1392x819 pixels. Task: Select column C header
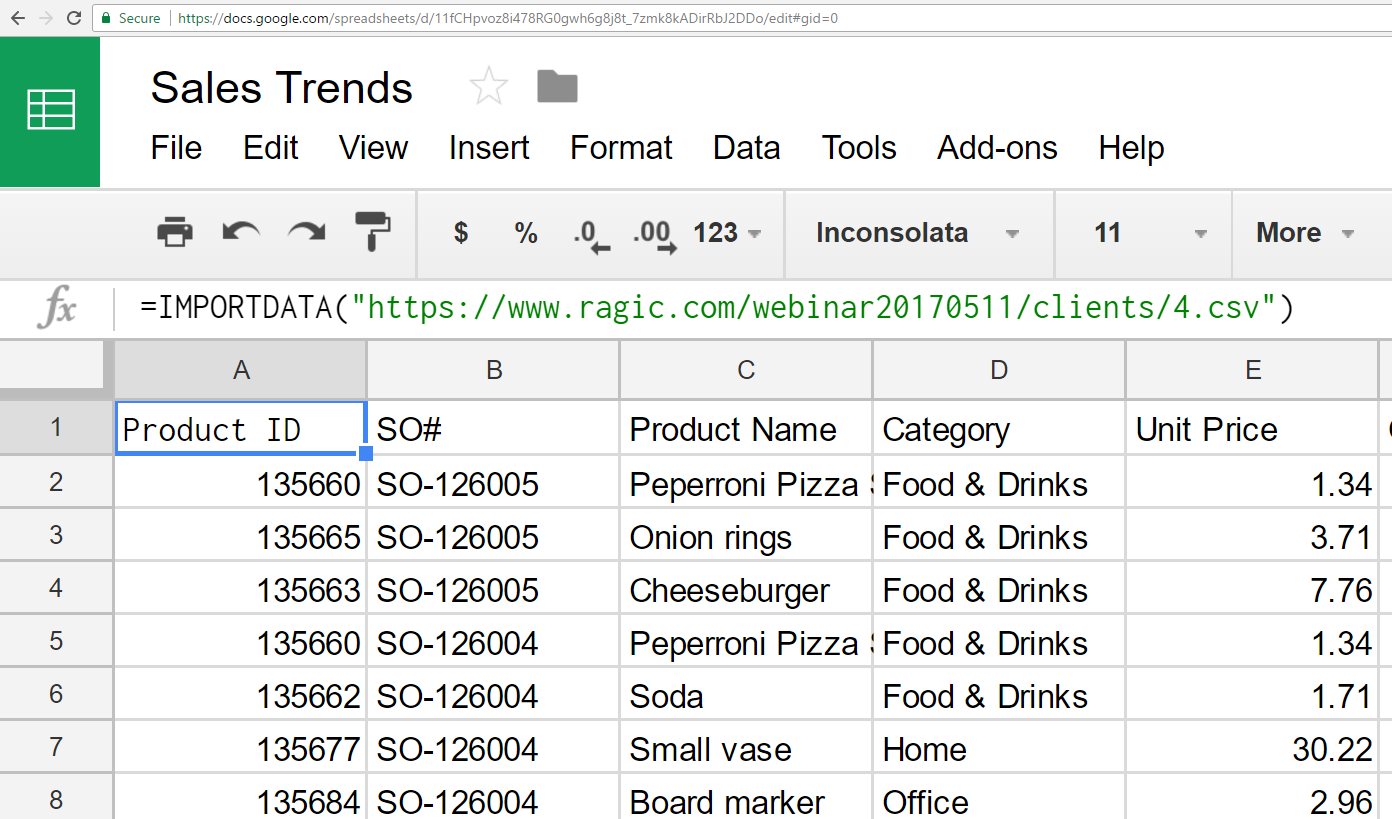pos(746,371)
